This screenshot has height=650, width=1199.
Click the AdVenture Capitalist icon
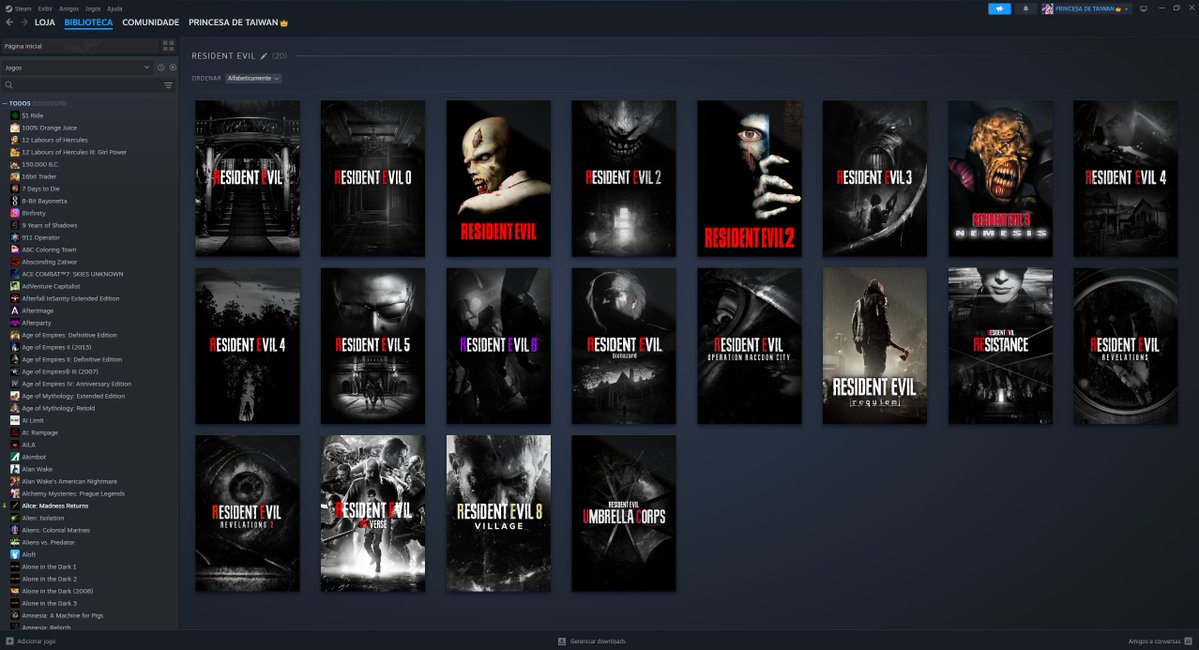point(15,286)
